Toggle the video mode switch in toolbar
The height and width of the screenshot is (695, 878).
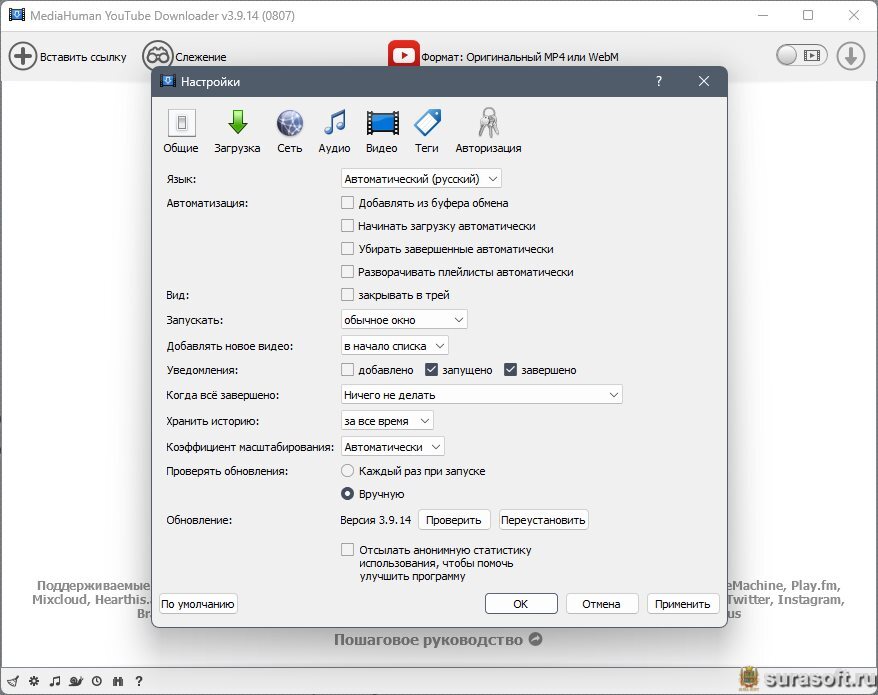[x=801, y=55]
